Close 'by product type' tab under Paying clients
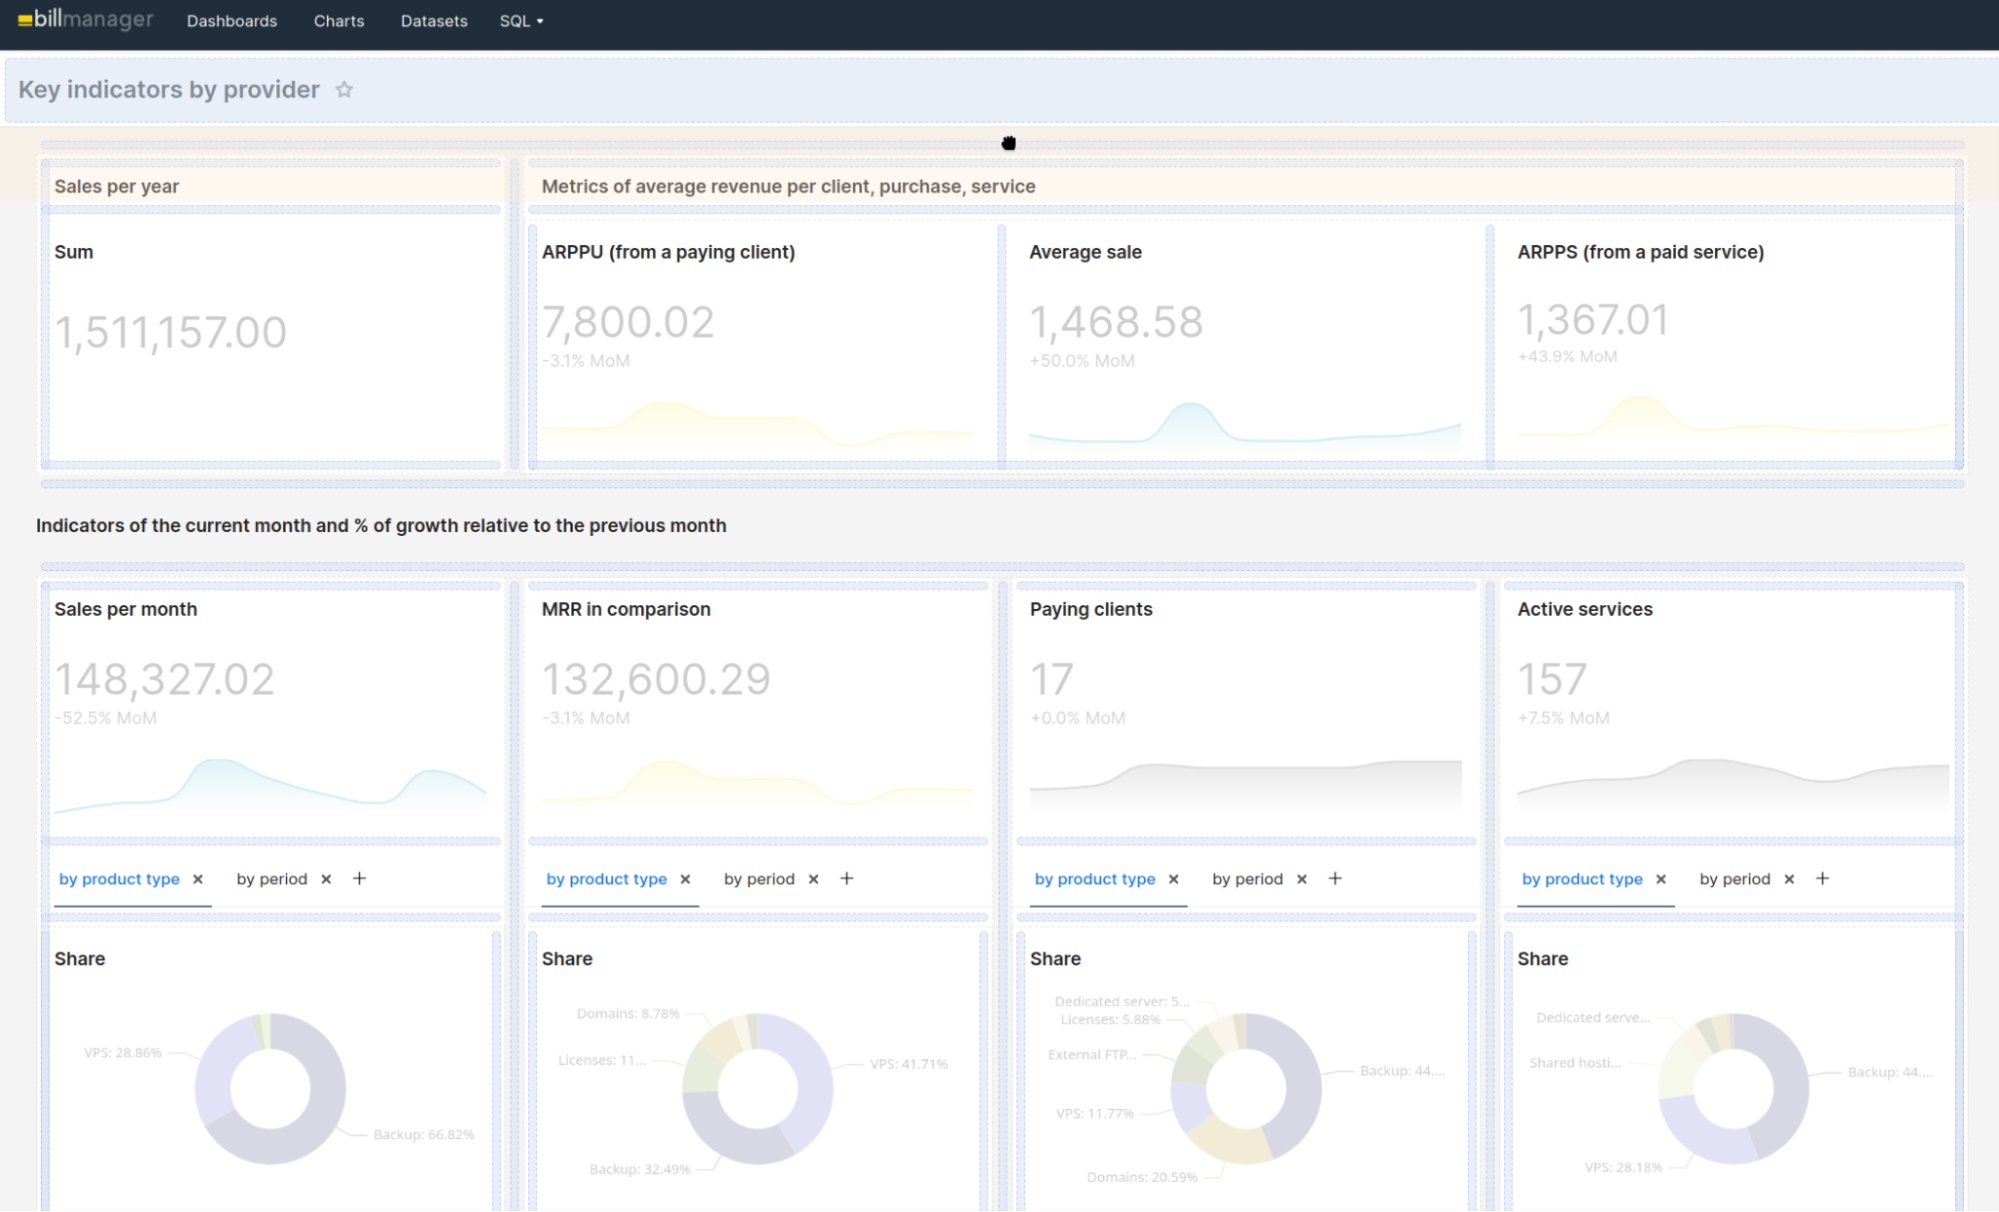Viewport: 1999px width, 1212px height. (1174, 879)
